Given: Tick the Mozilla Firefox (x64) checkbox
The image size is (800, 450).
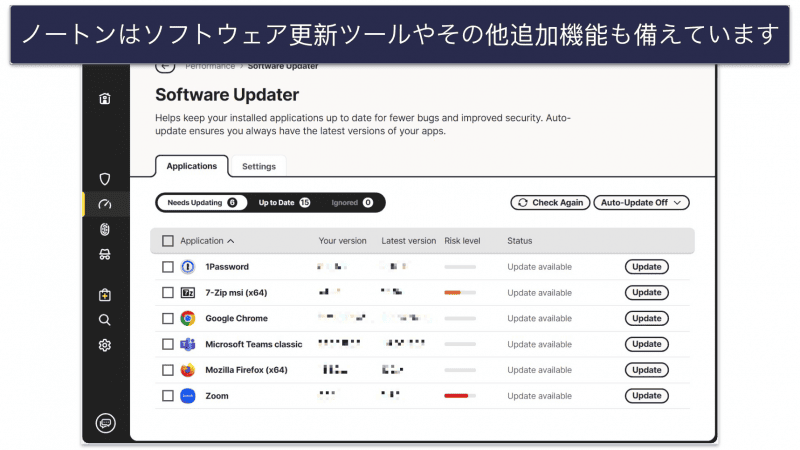Looking at the screenshot, I should pos(168,370).
